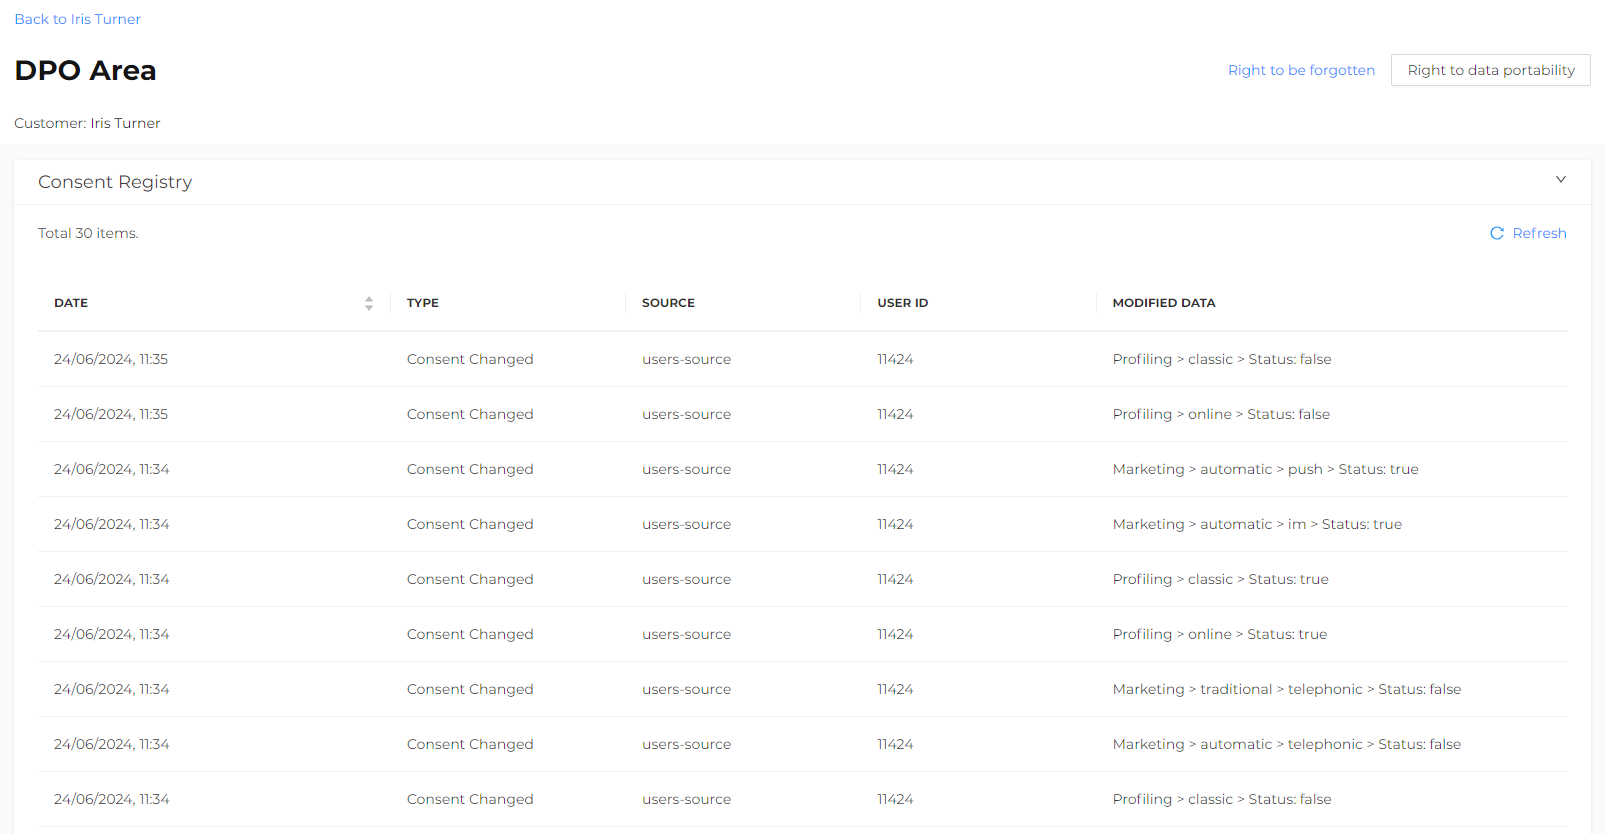Select user ID in Profiling classic true row
1605x834 pixels.
coord(895,579)
